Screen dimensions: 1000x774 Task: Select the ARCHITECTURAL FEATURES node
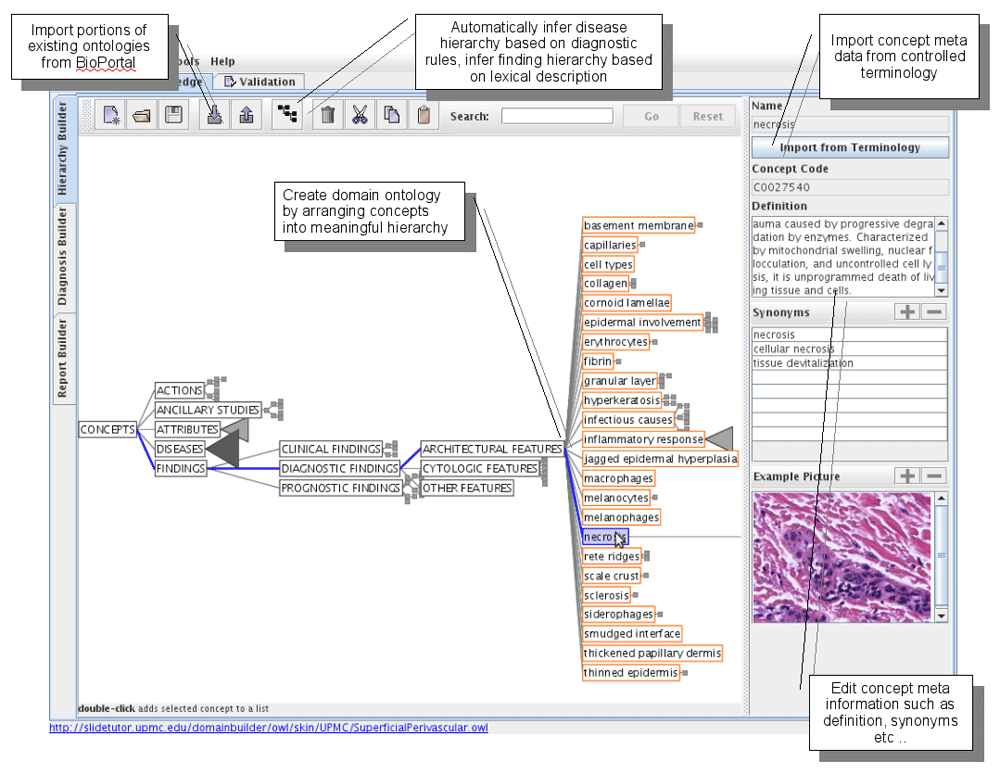492,449
